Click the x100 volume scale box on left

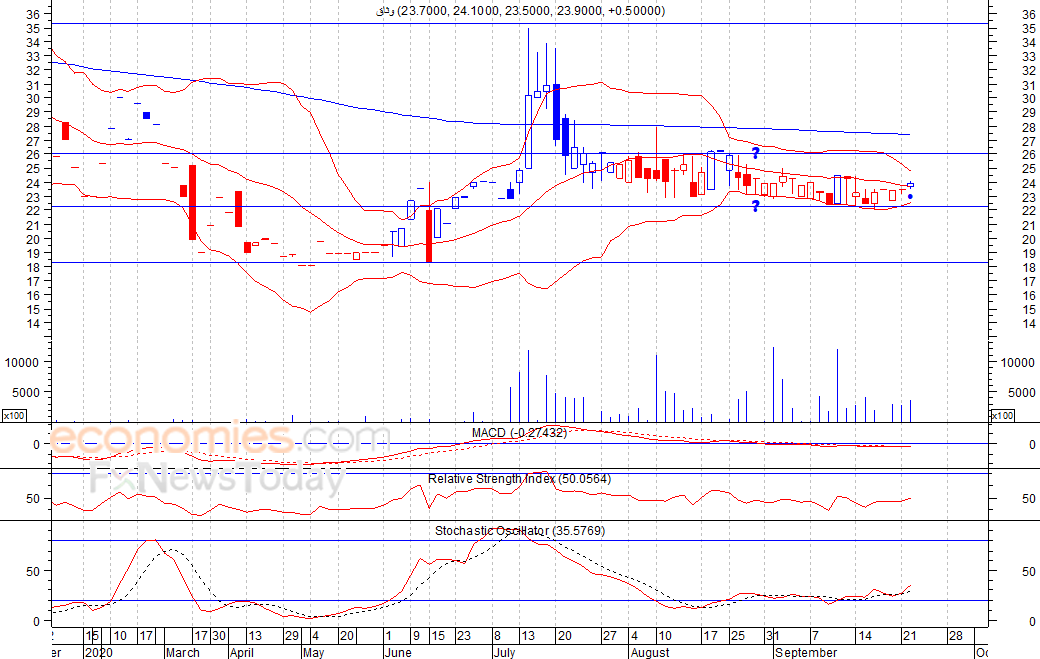coord(13,415)
